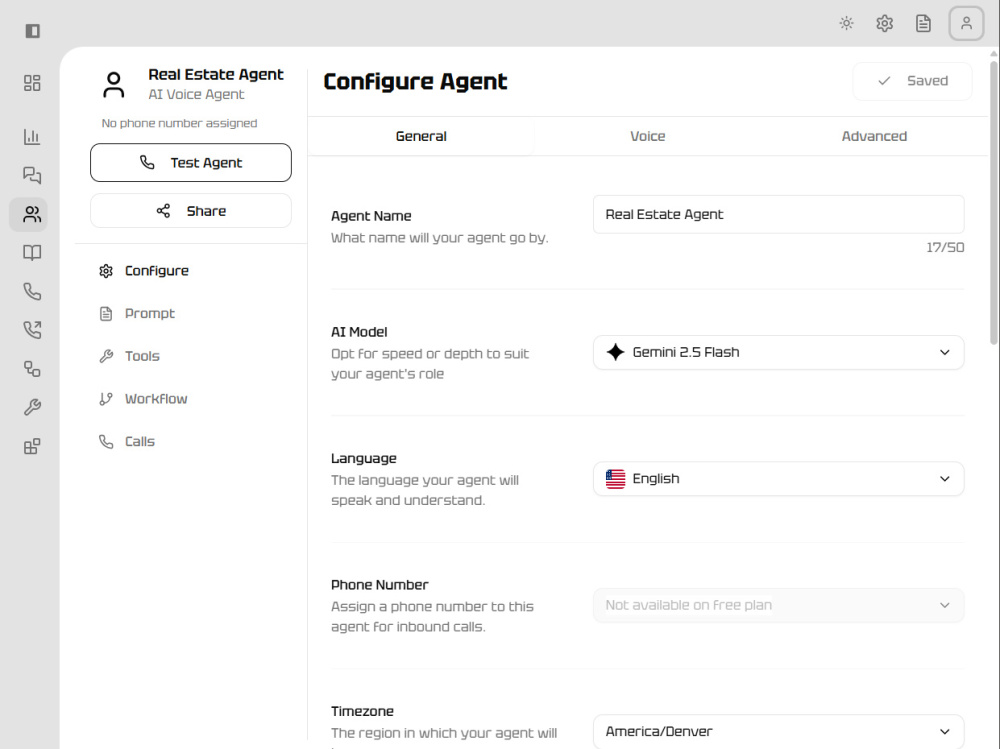Click the Test Agent button
Image resolution: width=1000 pixels, height=749 pixels.
[191, 163]
